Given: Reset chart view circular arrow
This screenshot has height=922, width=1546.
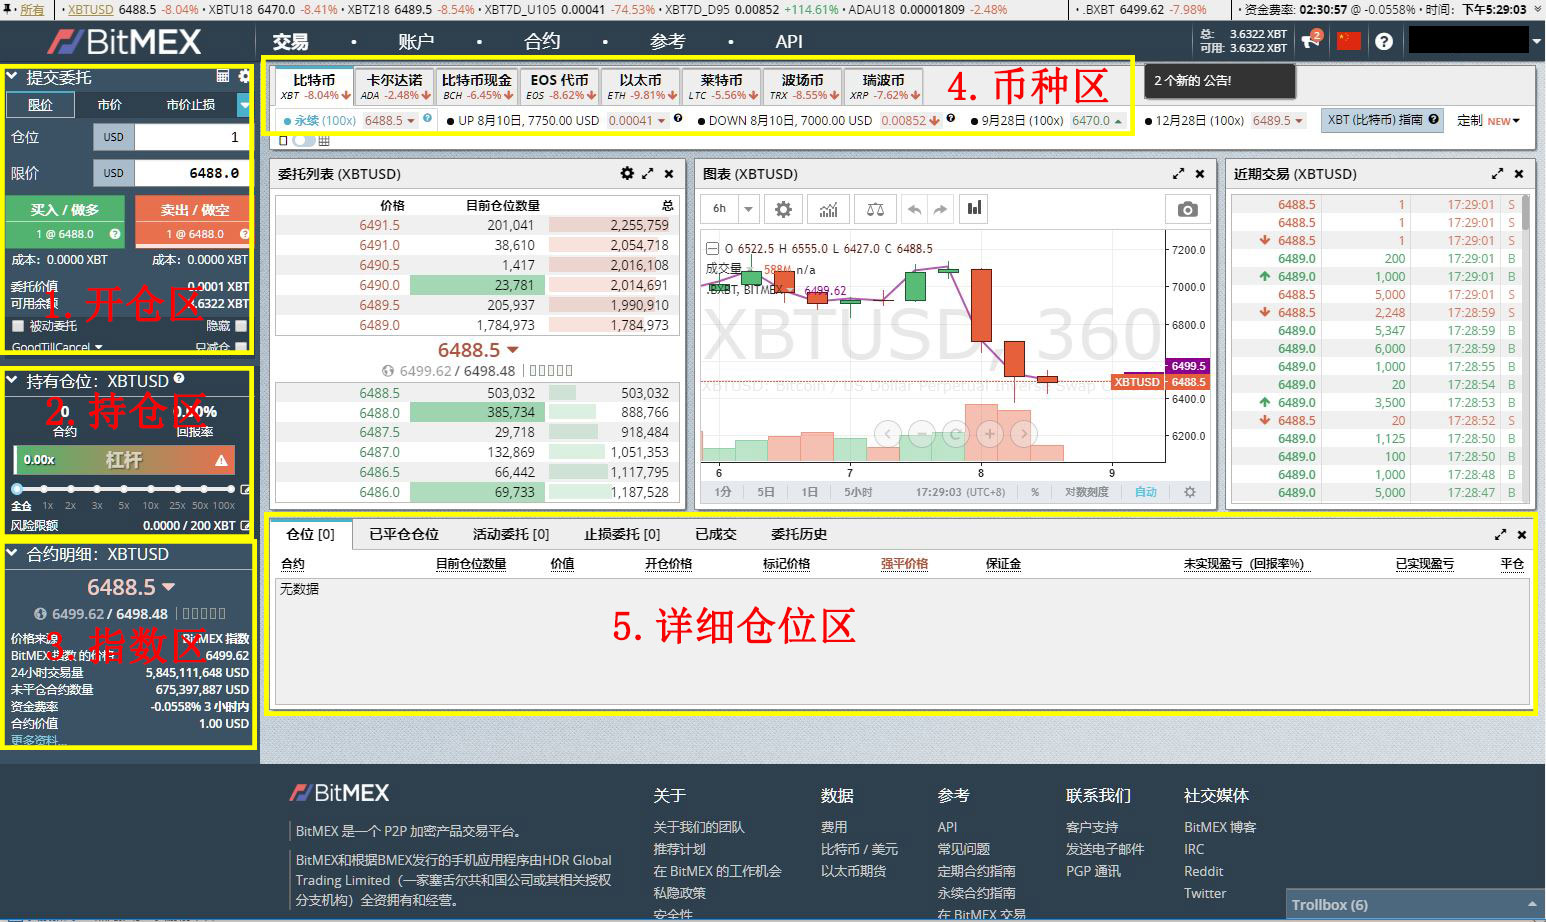Looking at the screenshot, I should pos(955,434).
